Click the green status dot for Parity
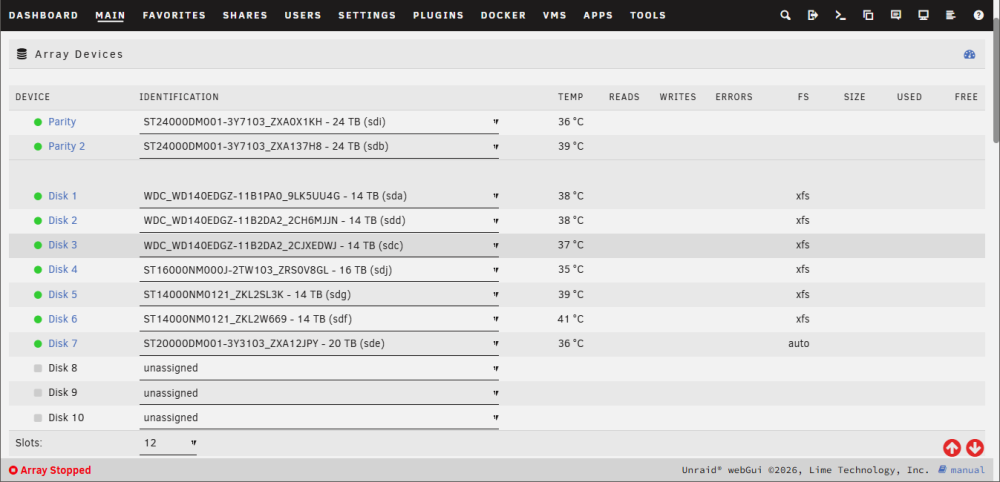Screen dimensions: 1000x482 [38, 122]
